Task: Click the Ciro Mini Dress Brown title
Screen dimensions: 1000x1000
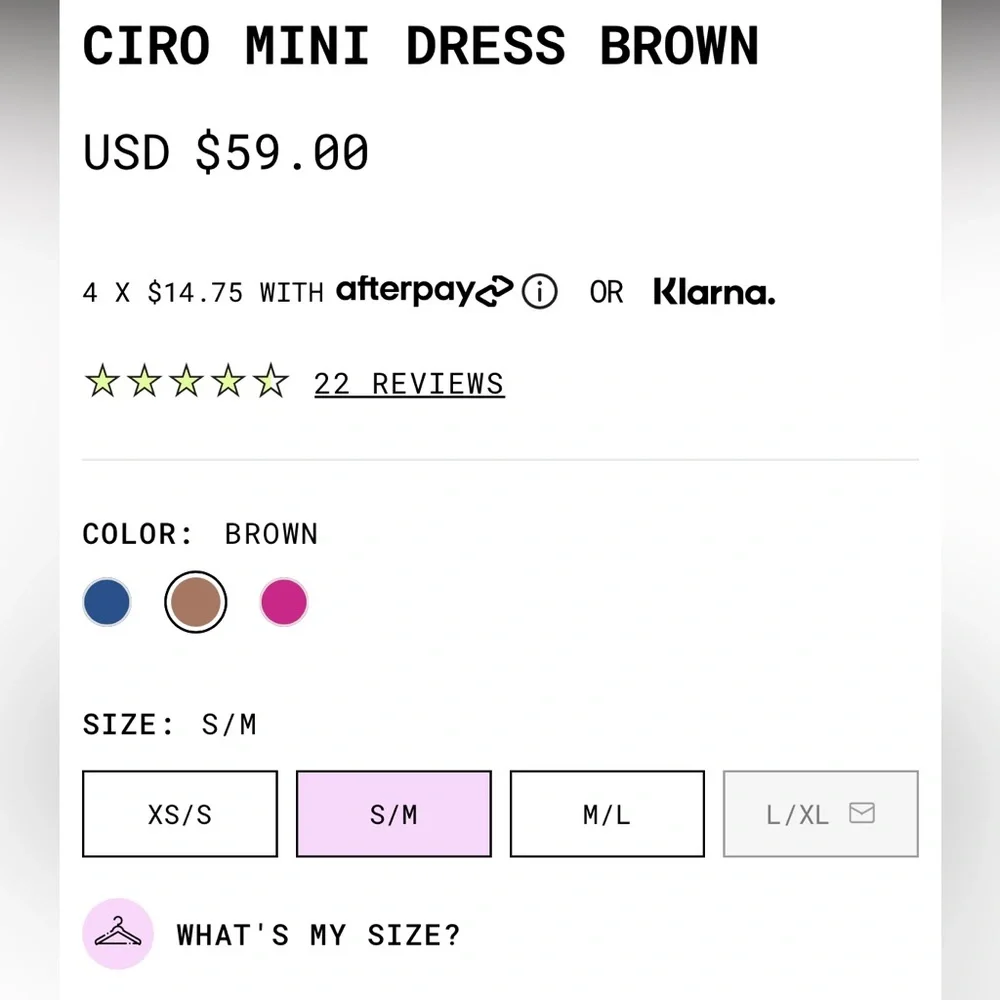Action: (x=421, y=46)
